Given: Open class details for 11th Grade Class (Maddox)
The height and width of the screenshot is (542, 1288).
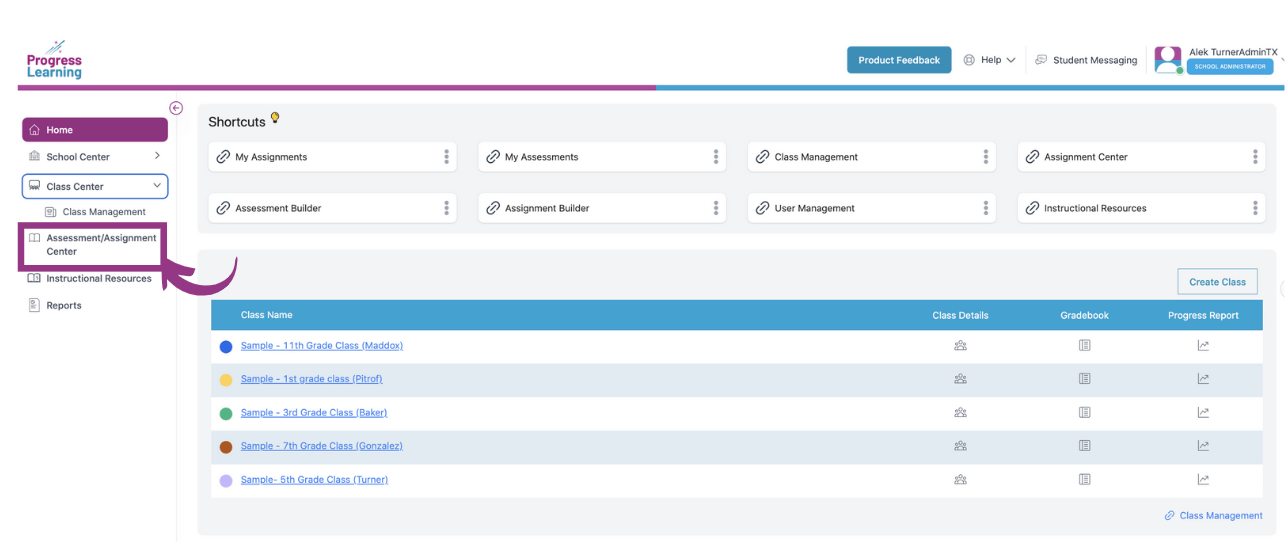Looking at the screenshot, I should (x=960, y=346).
